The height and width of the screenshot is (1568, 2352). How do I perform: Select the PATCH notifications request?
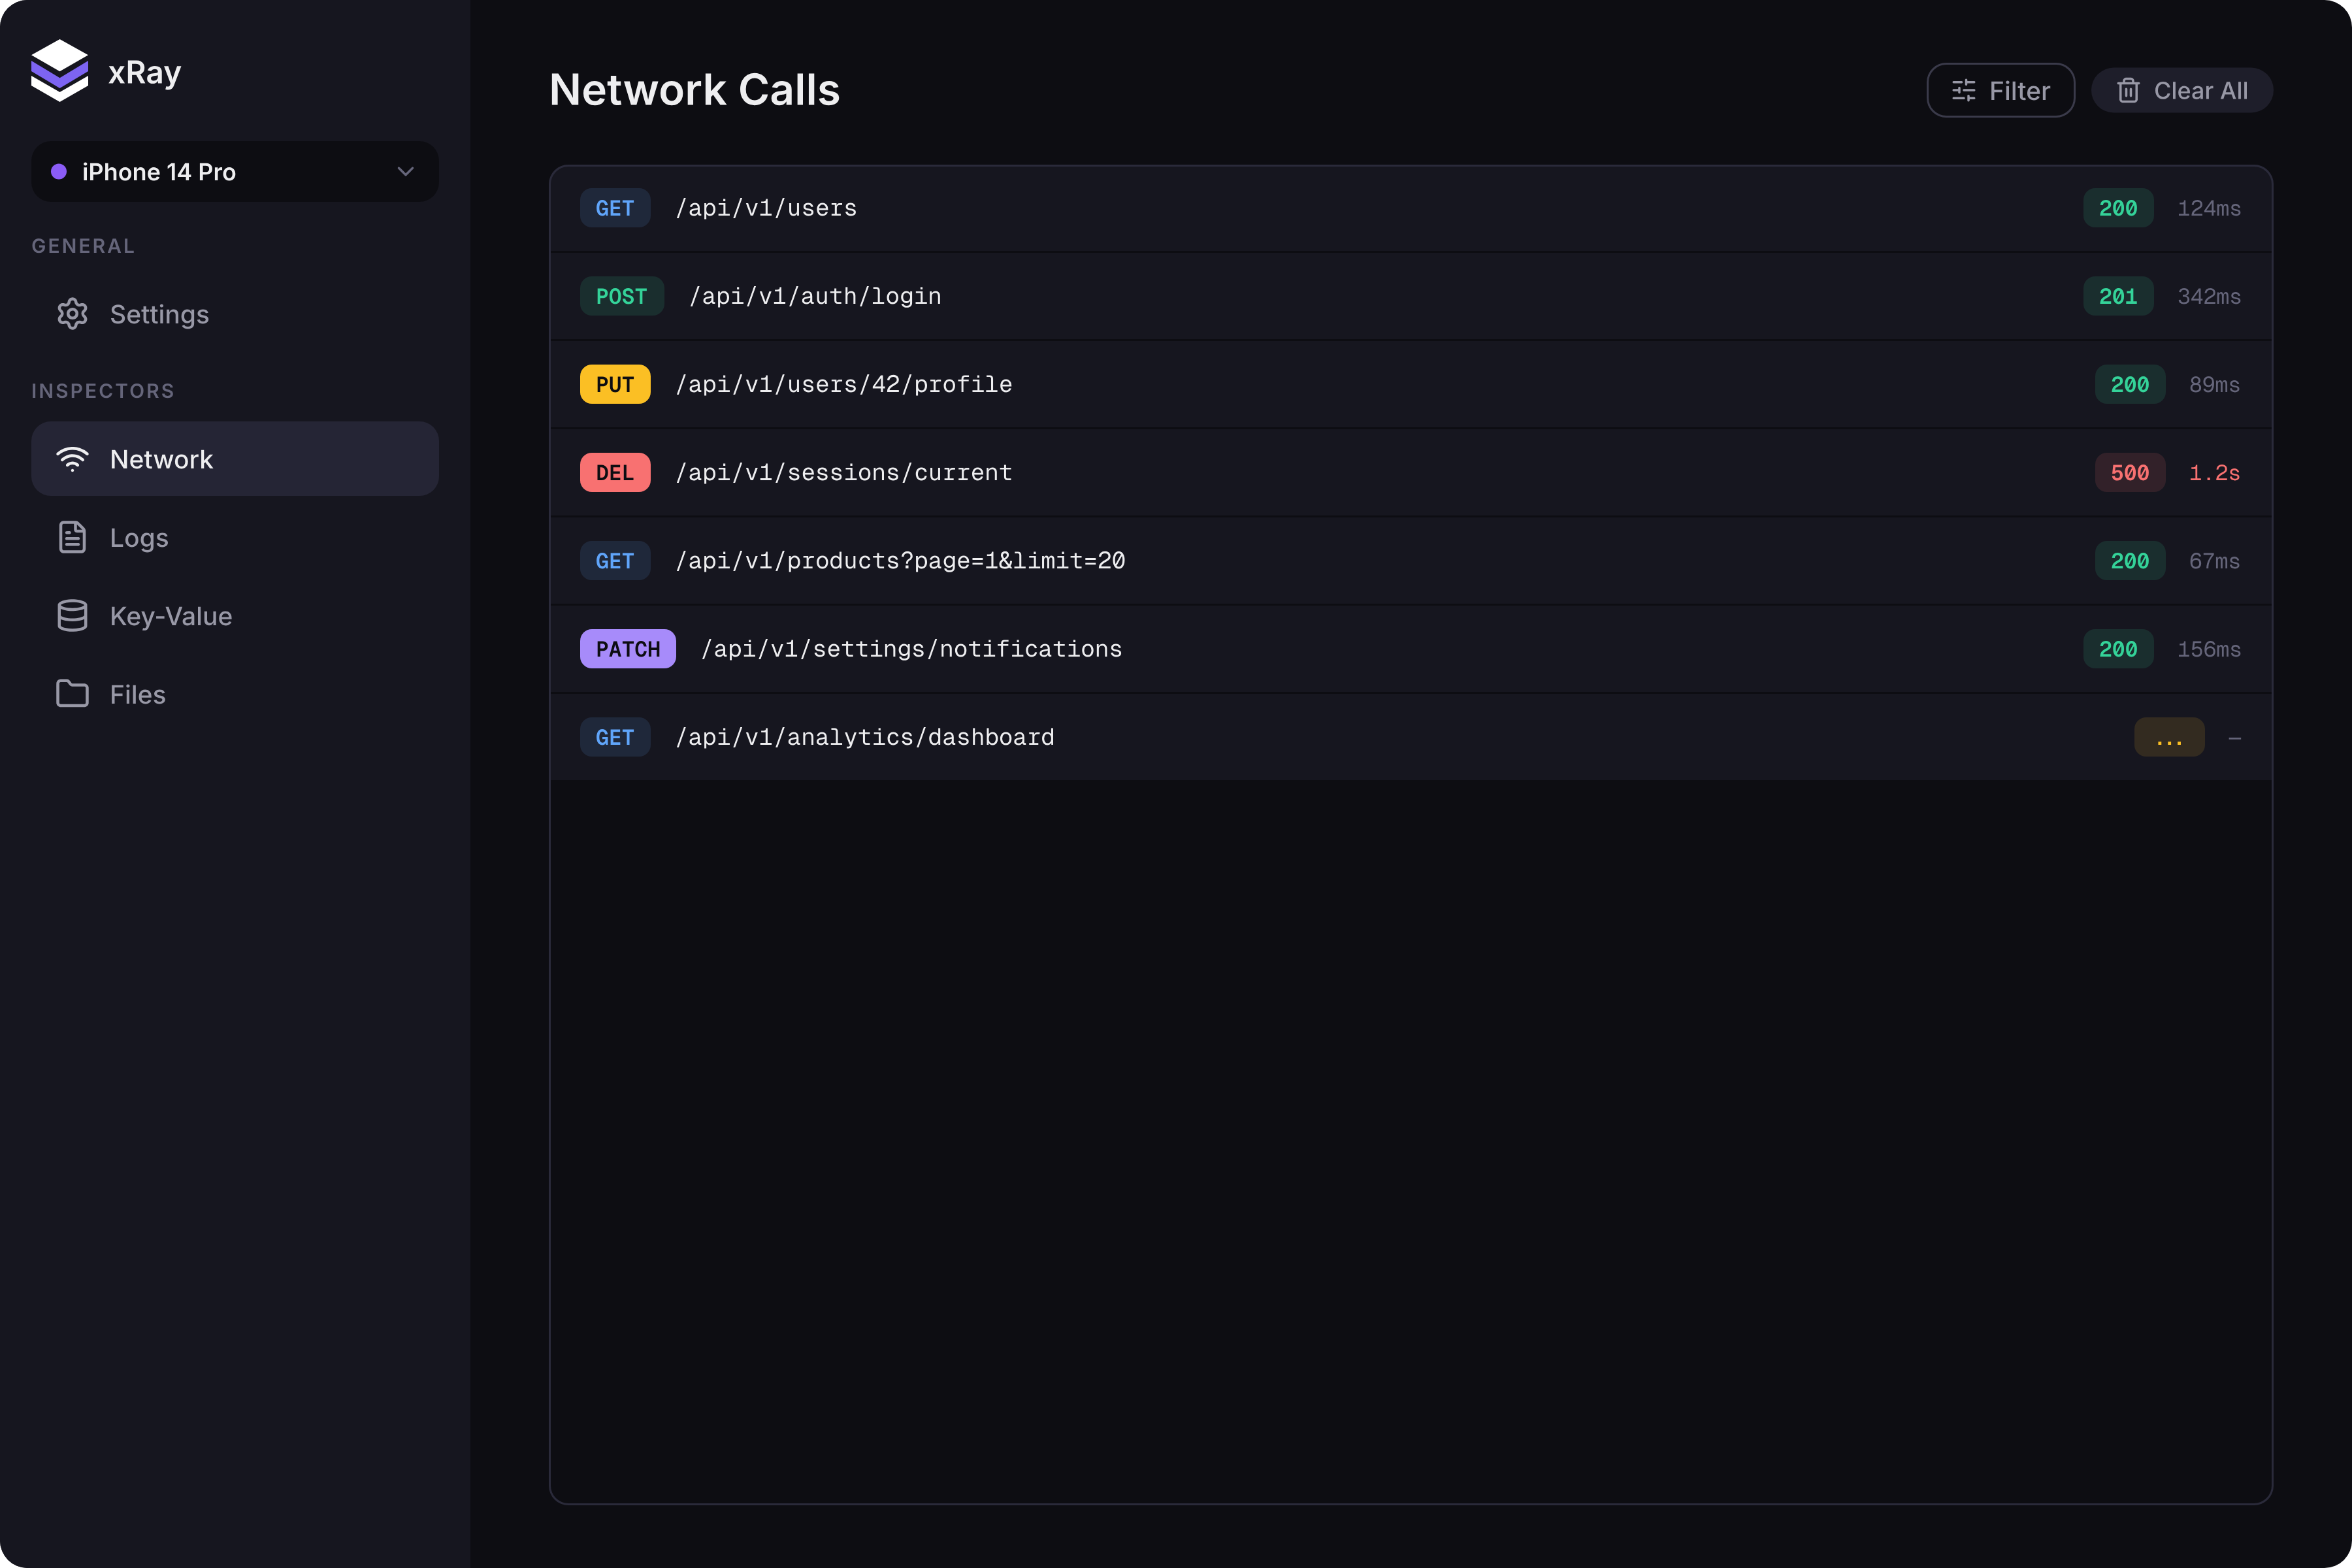[1400, 648]
